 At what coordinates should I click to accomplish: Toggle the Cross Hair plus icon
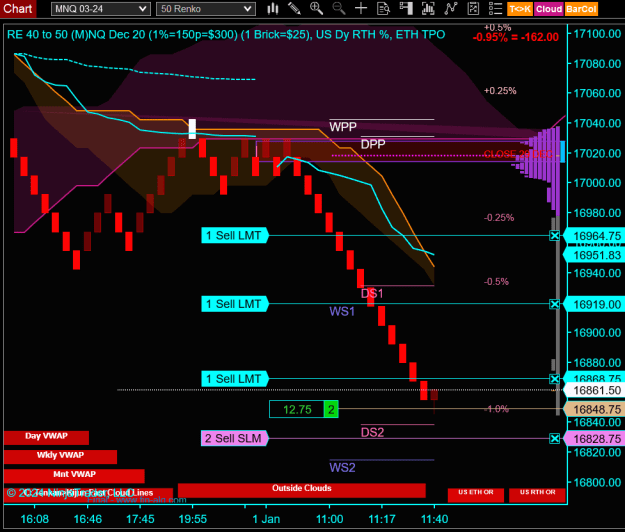point(361,9)
